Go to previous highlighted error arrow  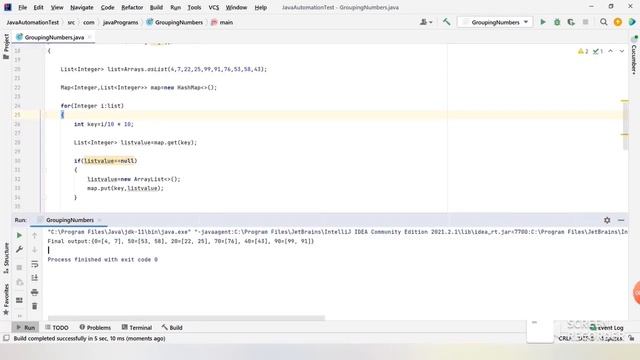(x=611, y=51)
